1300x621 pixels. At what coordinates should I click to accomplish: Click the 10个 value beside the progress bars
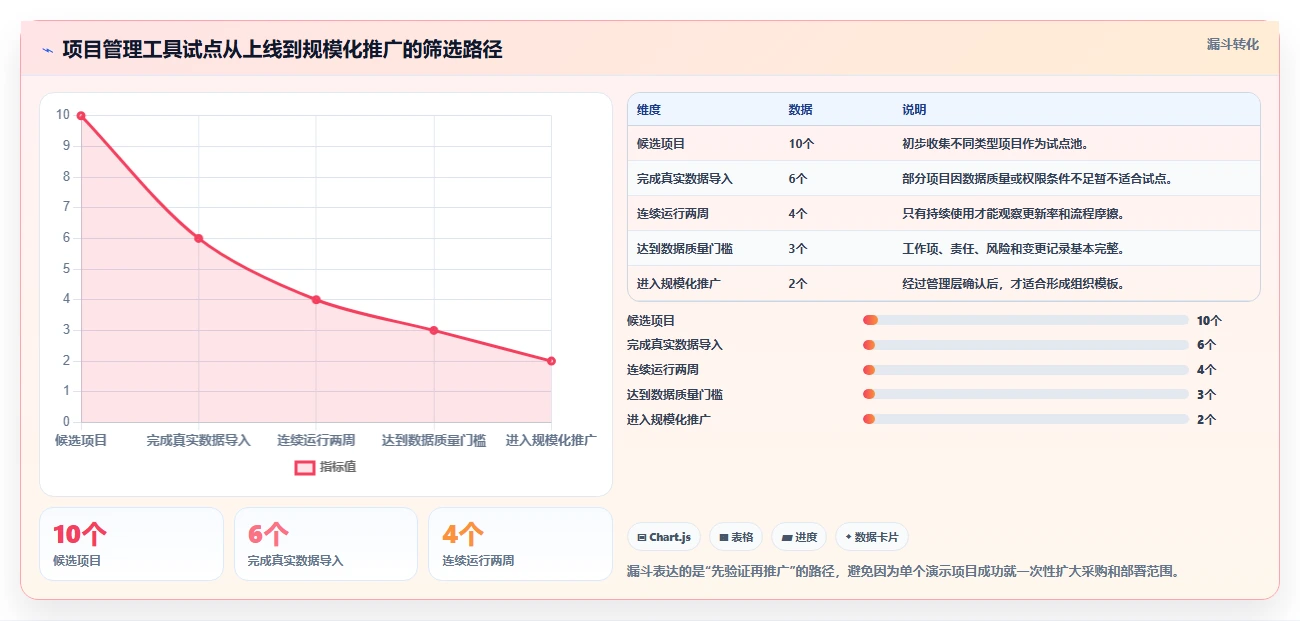point(1209,321)
